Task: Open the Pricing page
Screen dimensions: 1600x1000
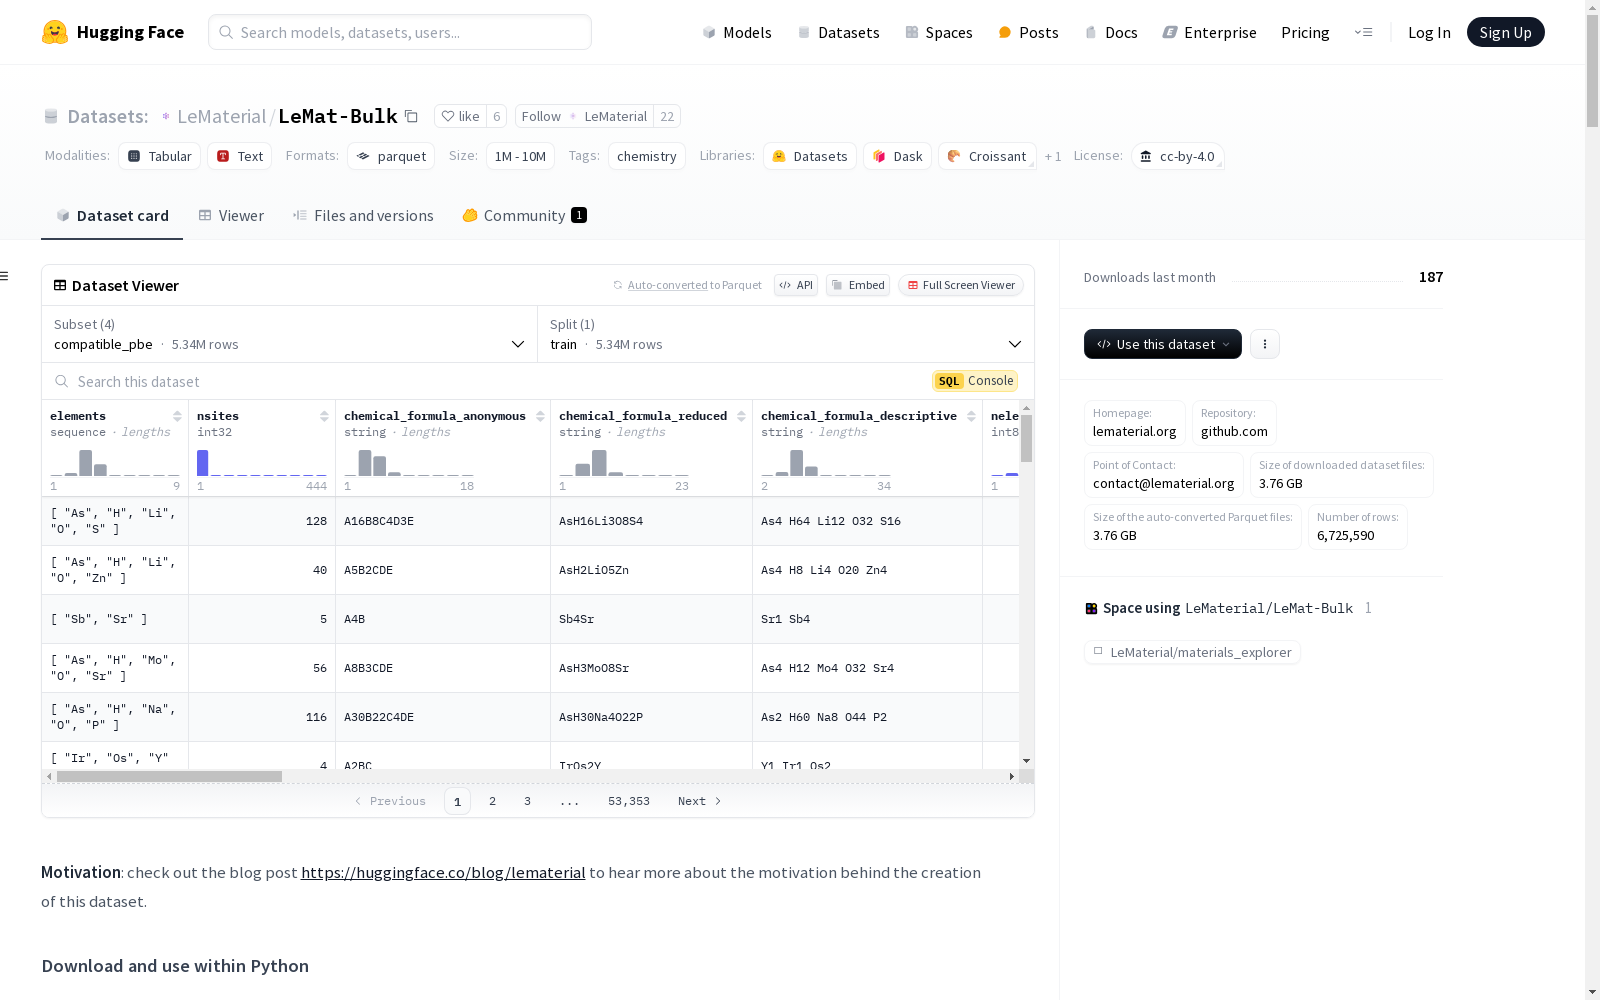Action: click(x=1305, y=32)
